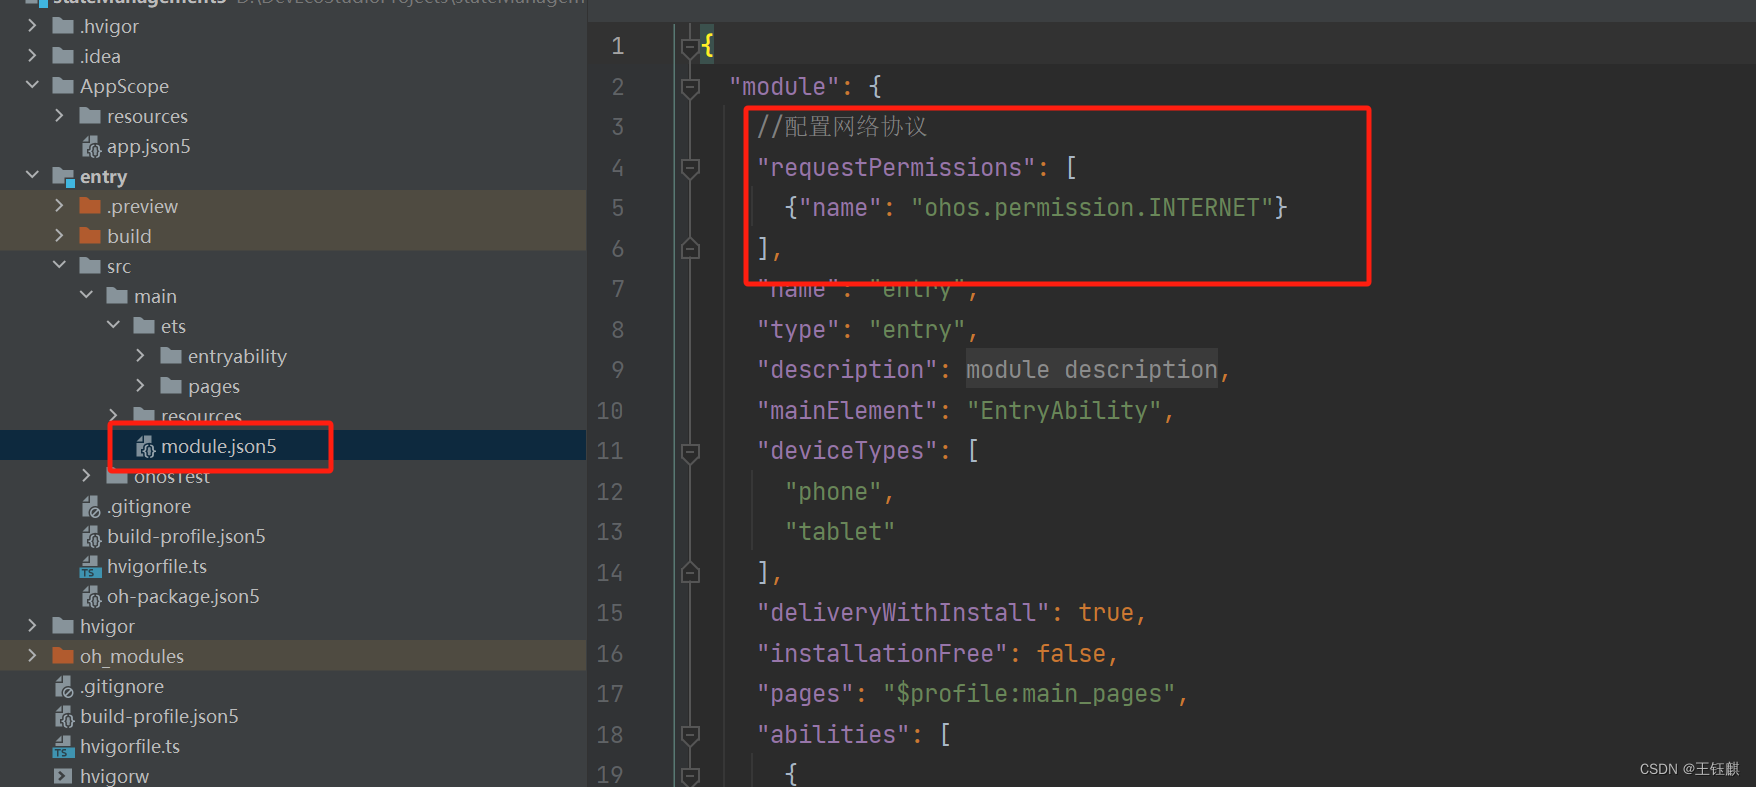Viewport: 1756px width, 787px height.
Task: Expand the hvigor folder chevron
Action: click(32, 626)
